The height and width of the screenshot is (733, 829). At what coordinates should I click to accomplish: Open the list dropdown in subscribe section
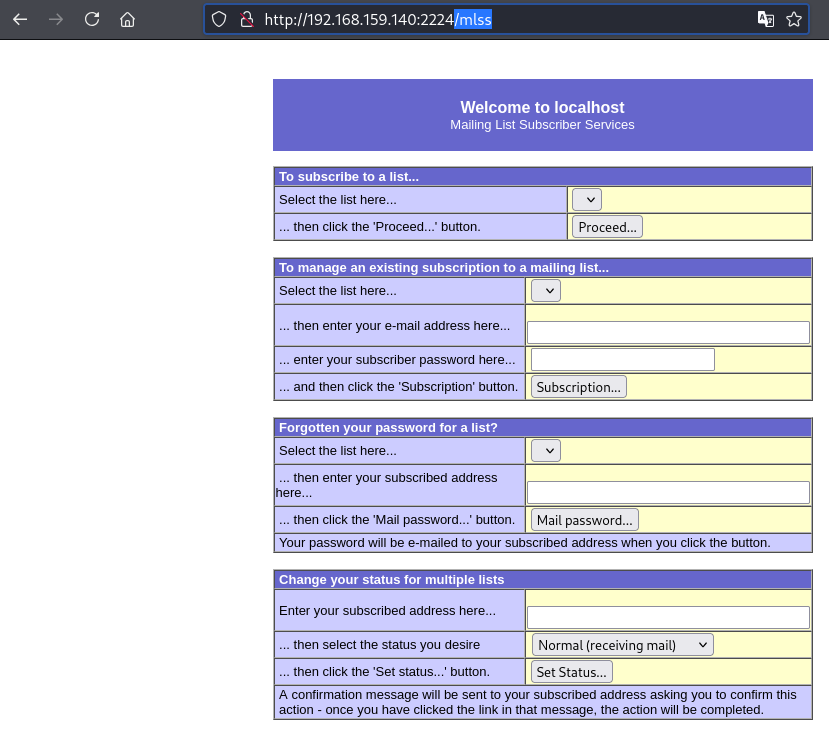[x=586, y=200]
